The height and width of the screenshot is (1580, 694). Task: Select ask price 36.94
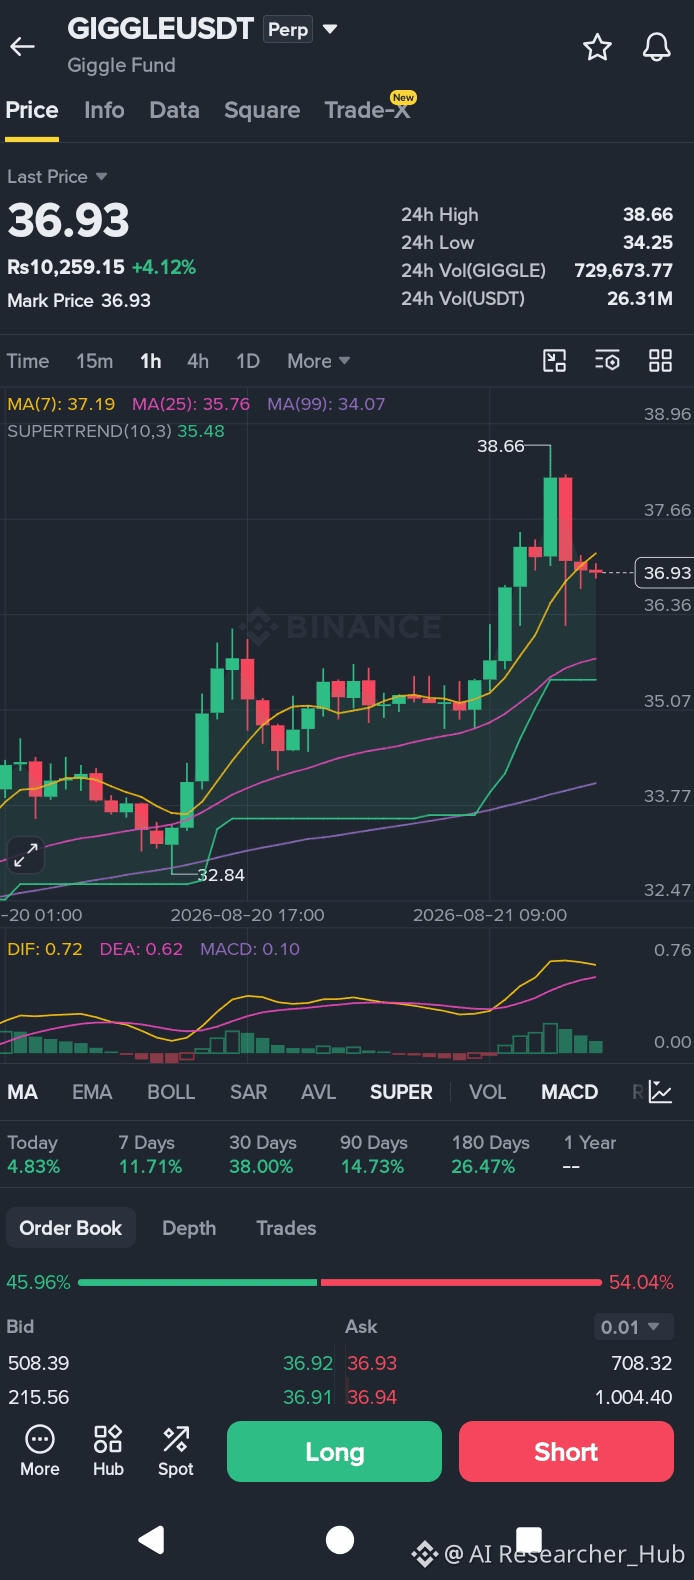click(x=372, y=1397)
